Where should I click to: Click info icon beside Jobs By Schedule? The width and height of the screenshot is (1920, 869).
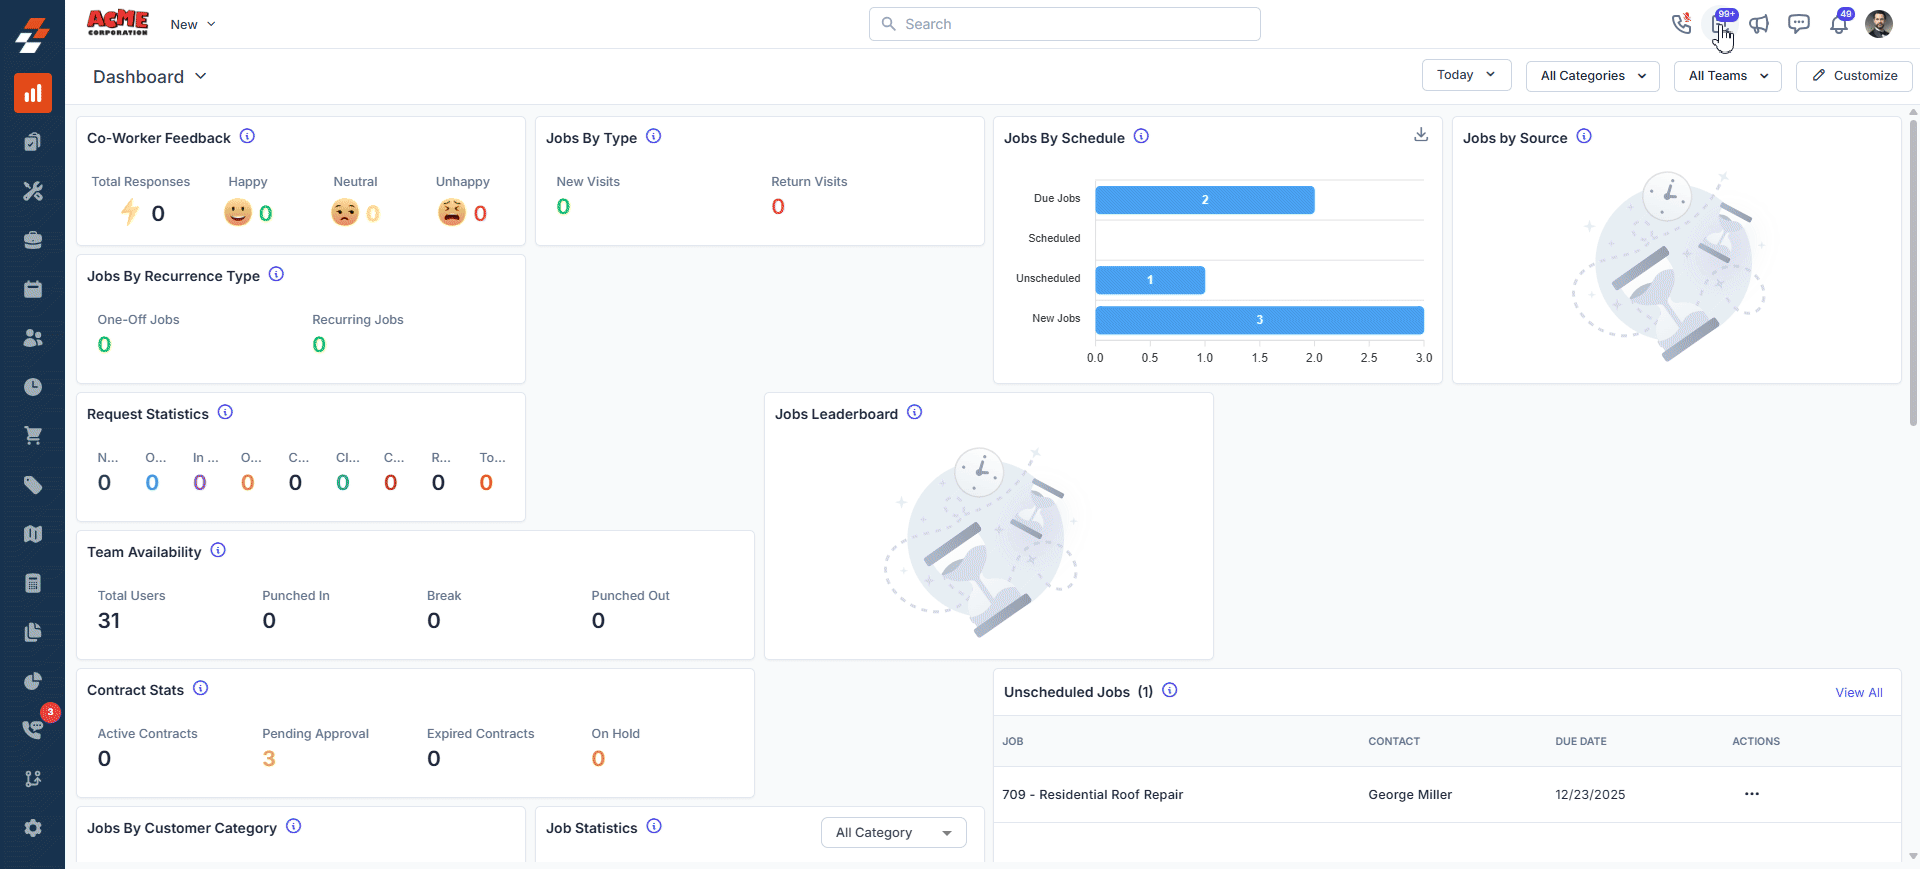point(1141,136)
